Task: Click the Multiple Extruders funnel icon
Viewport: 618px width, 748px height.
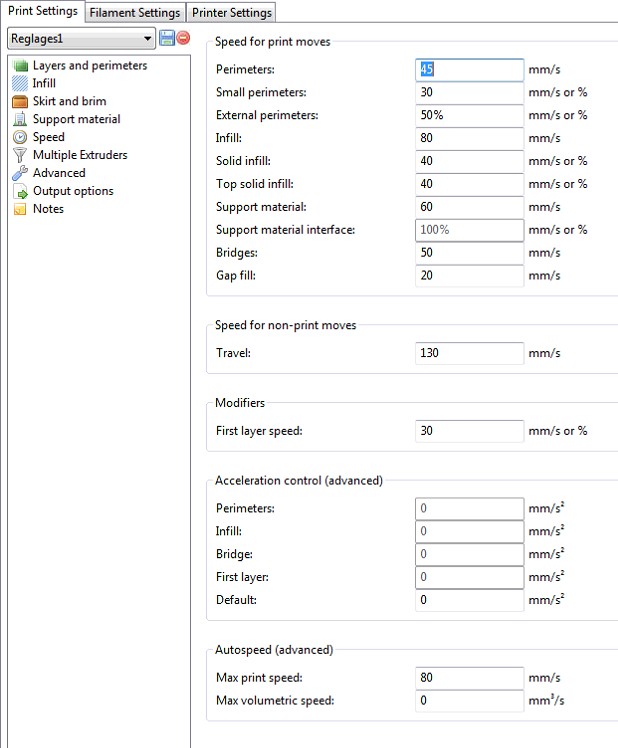Action: 19,156
